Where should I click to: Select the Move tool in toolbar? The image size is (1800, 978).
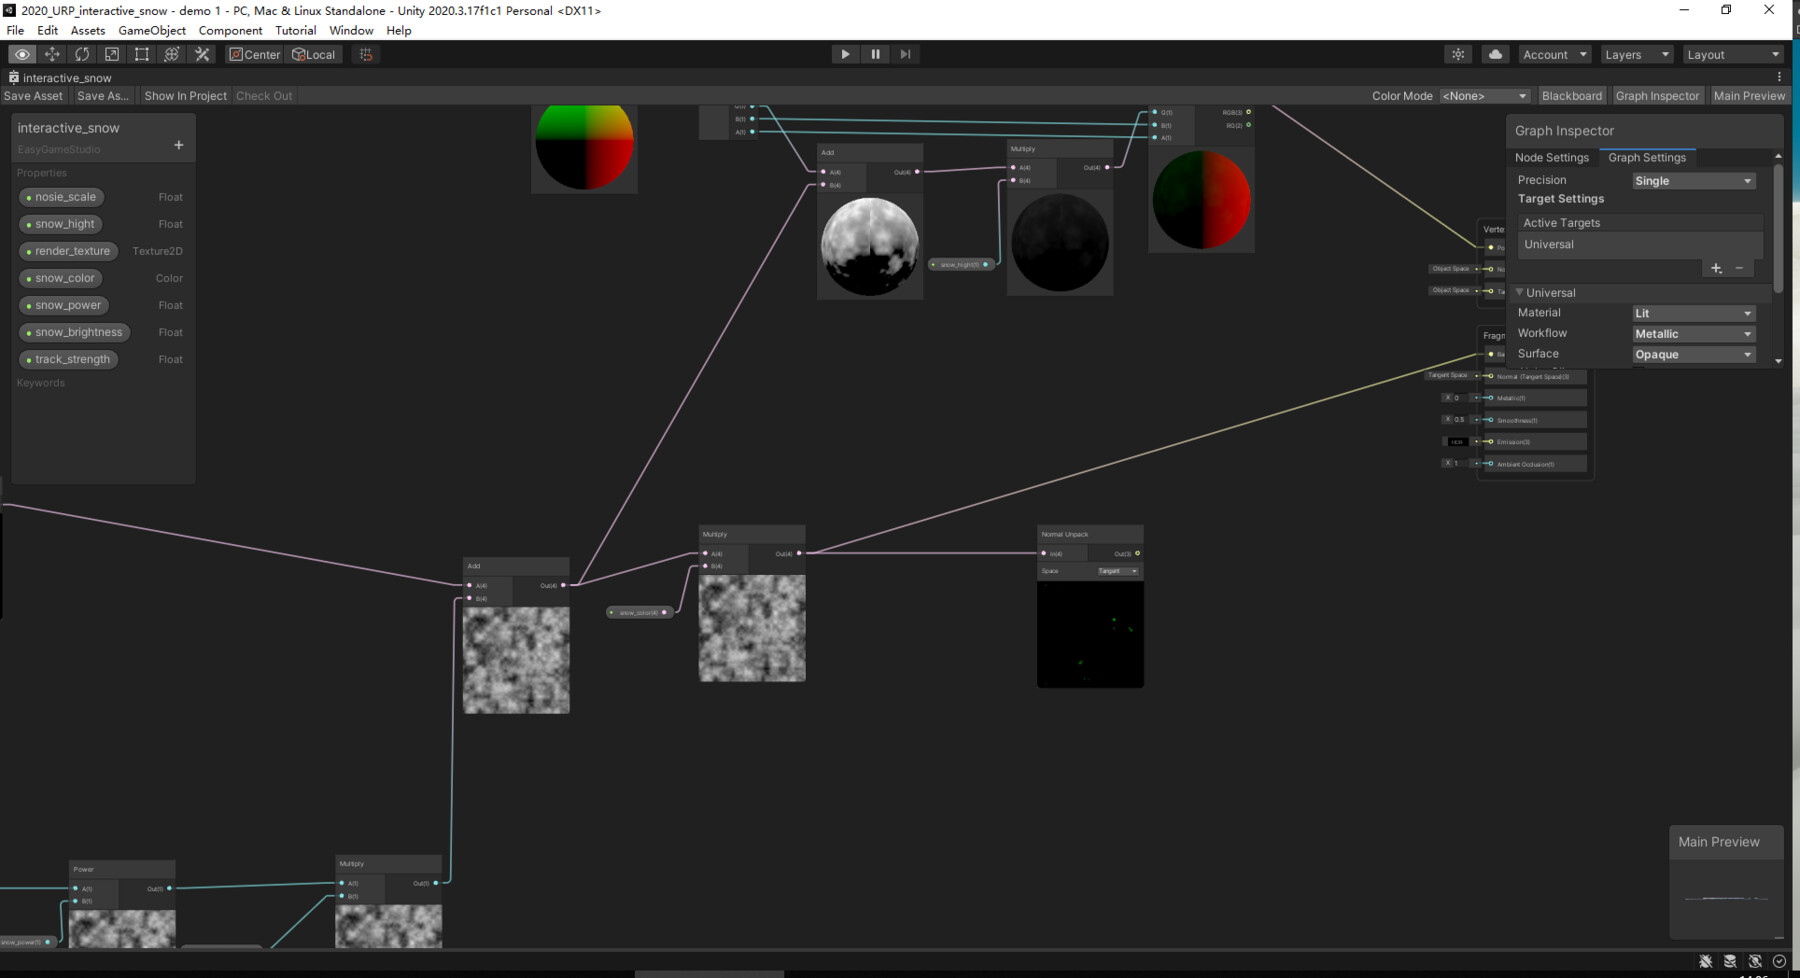click(52, 55)
